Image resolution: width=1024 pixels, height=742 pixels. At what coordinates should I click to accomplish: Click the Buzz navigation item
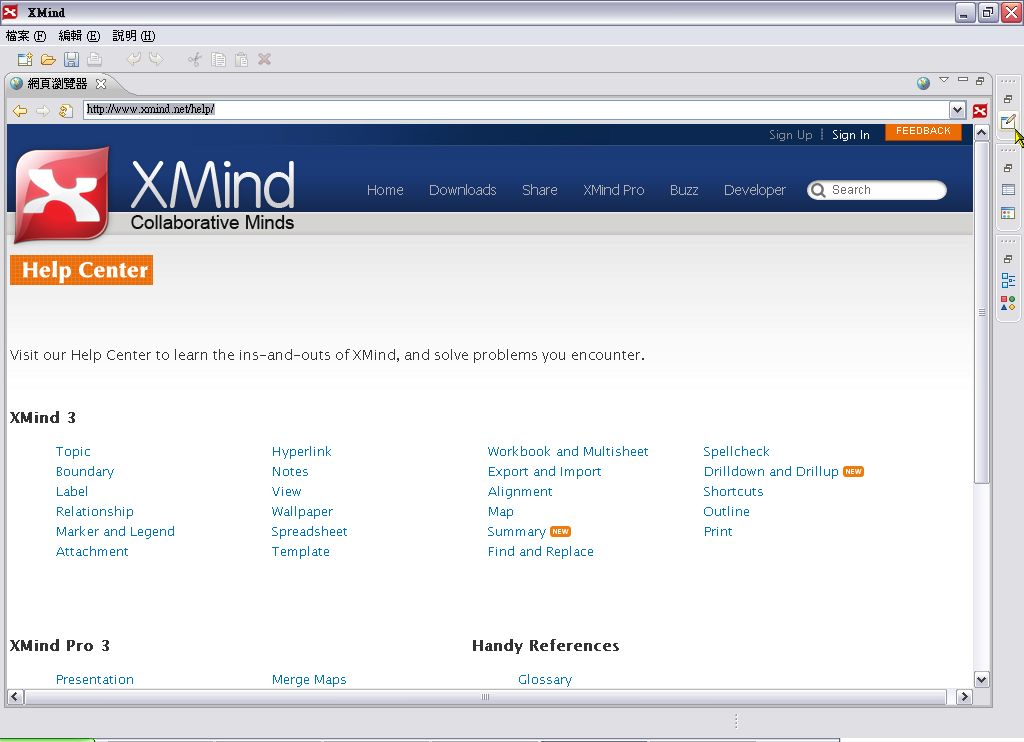tap(684, 190)
